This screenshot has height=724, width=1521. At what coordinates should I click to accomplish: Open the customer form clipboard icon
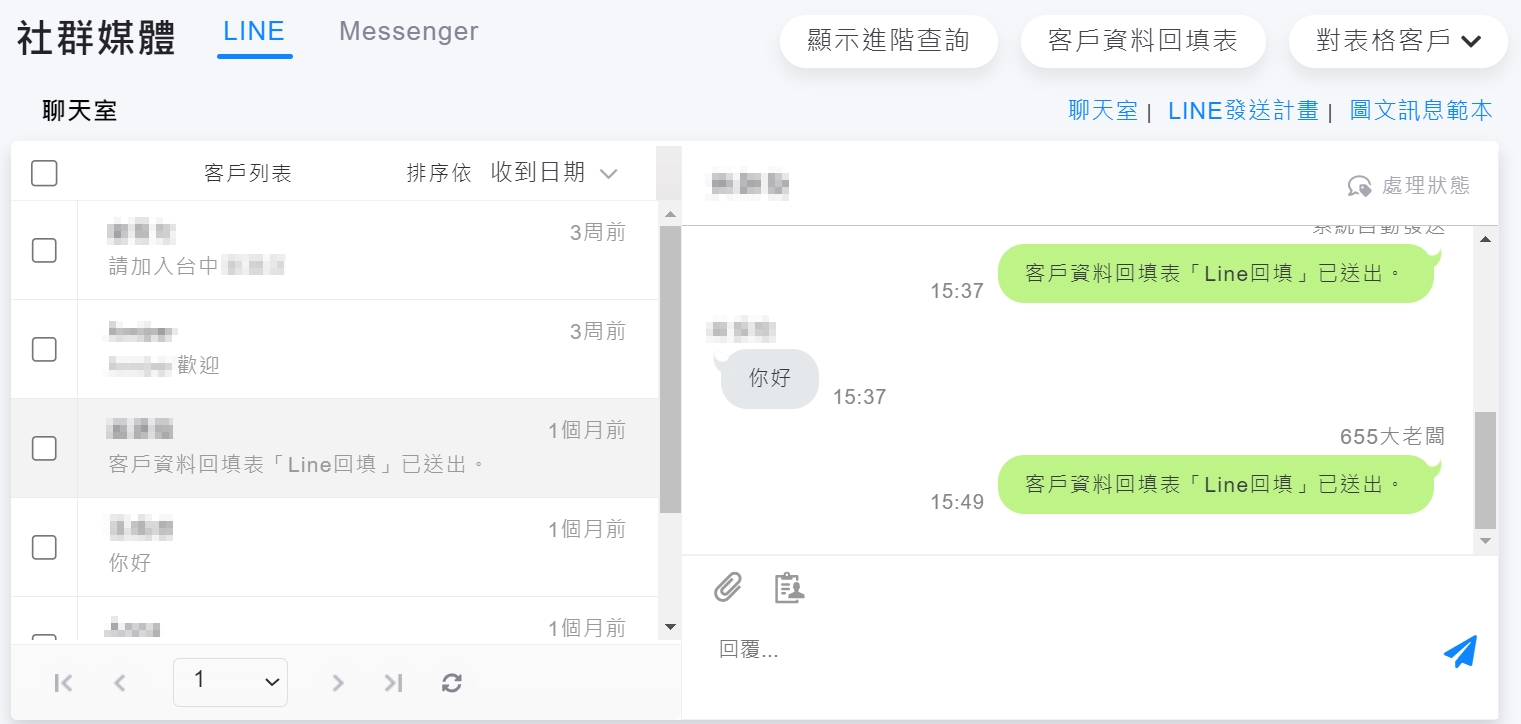(789, 587)
